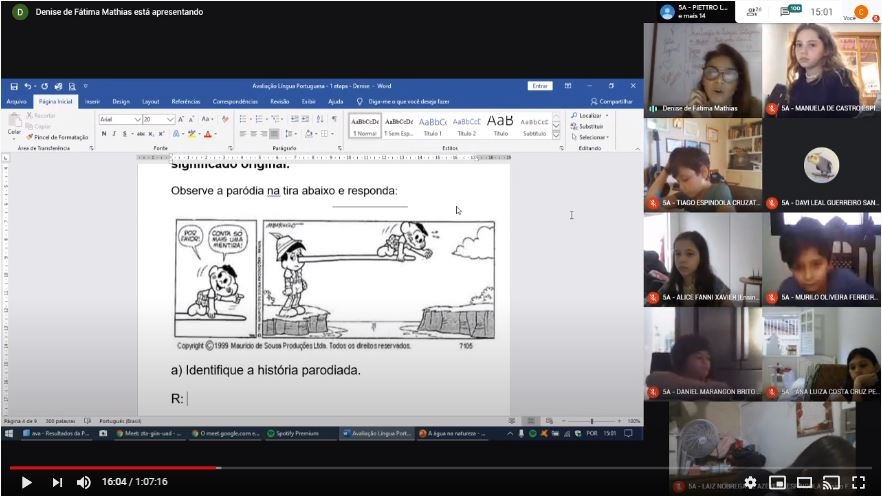882x496 pixels.
Task: Click the multilevel list icon
Action: (x=277, y=119)
